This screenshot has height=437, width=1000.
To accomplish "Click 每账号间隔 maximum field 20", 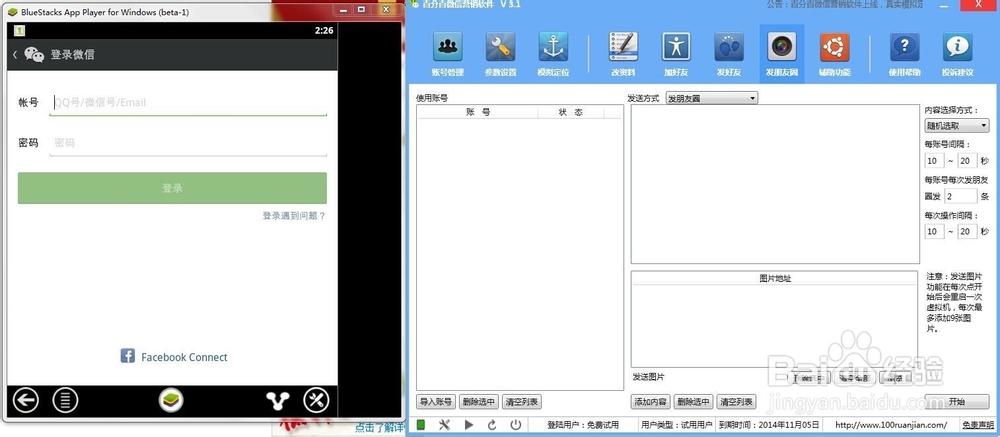I will point(967,161).
